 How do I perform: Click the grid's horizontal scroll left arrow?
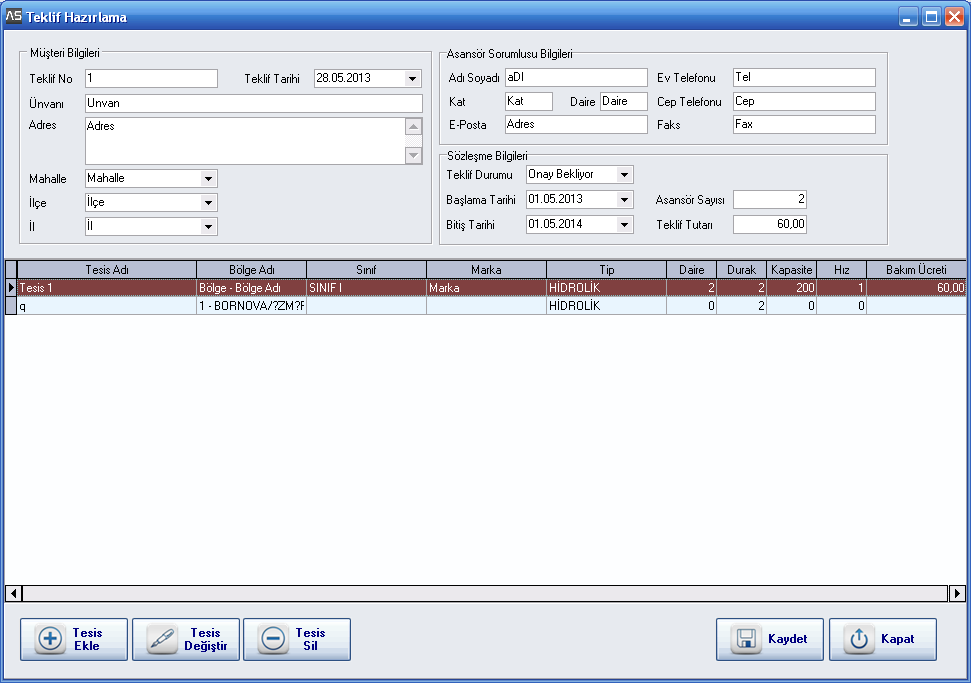14,593
